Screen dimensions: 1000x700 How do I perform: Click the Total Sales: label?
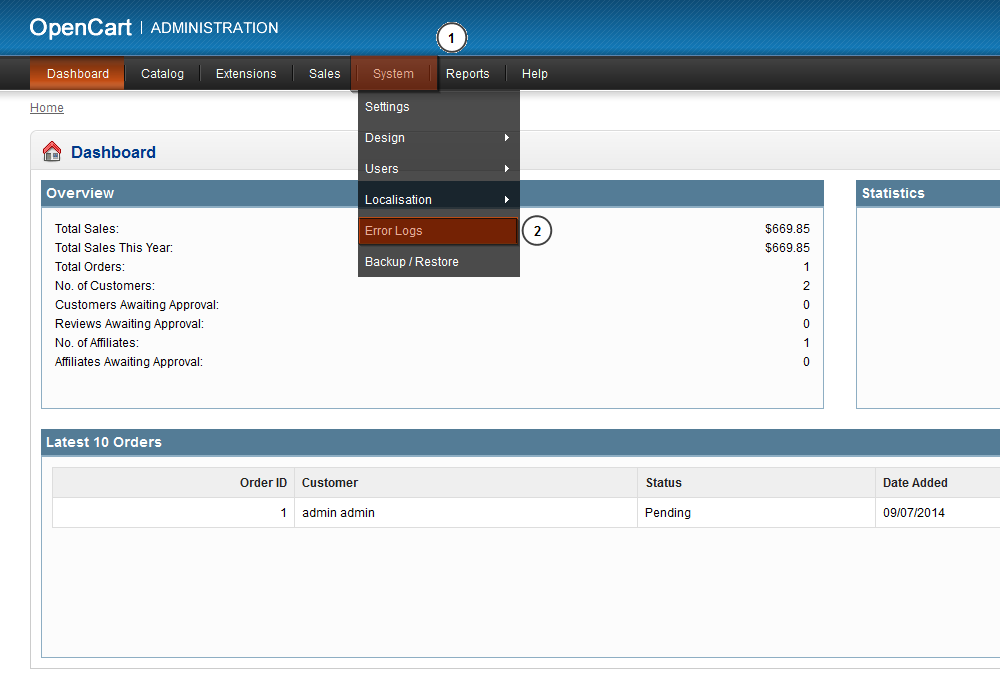[87, 229]
